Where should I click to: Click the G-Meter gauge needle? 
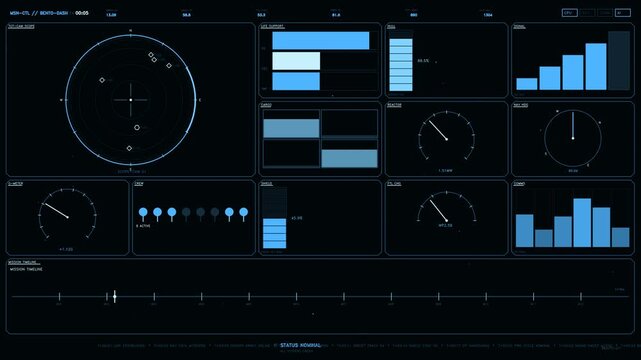click(56, 210)
